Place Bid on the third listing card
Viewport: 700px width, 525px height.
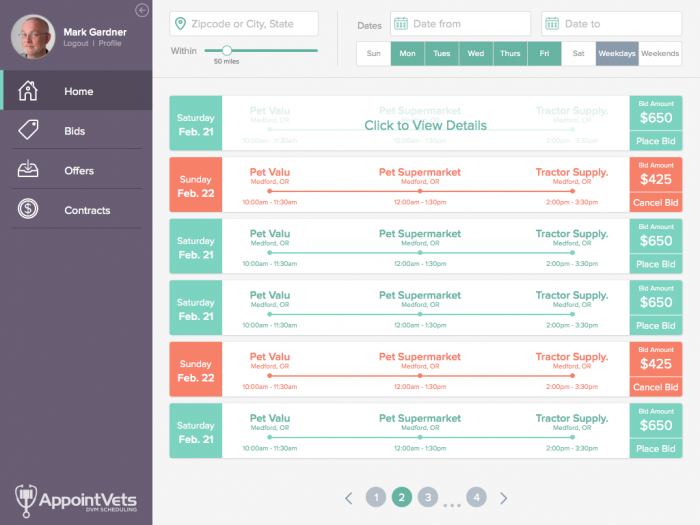[656, 264]
